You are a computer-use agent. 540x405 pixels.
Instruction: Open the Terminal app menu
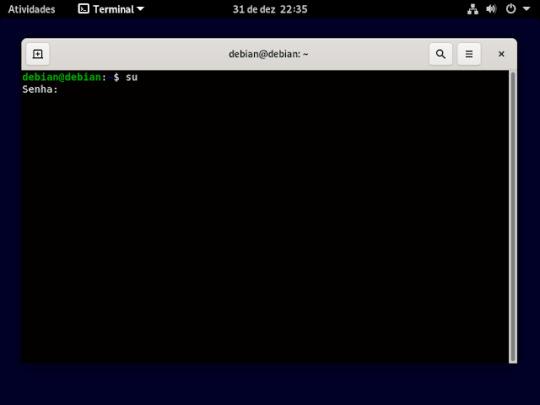click(111, 9)
